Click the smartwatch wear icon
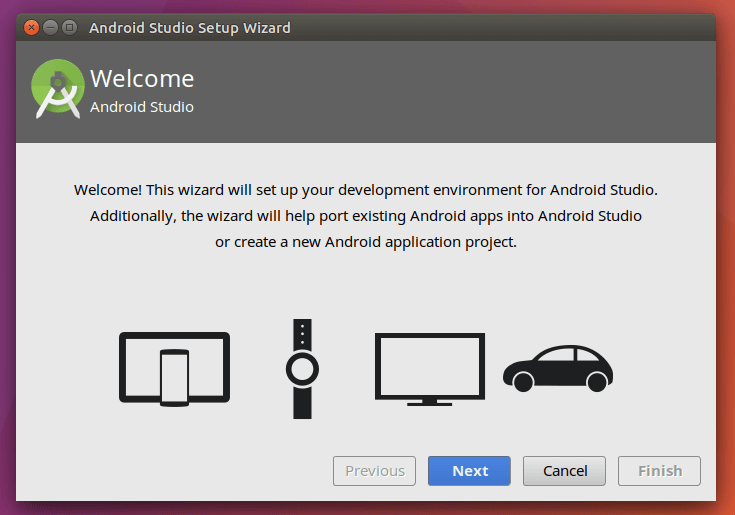Viewport: 735px width, 515px height. point(302,335)
